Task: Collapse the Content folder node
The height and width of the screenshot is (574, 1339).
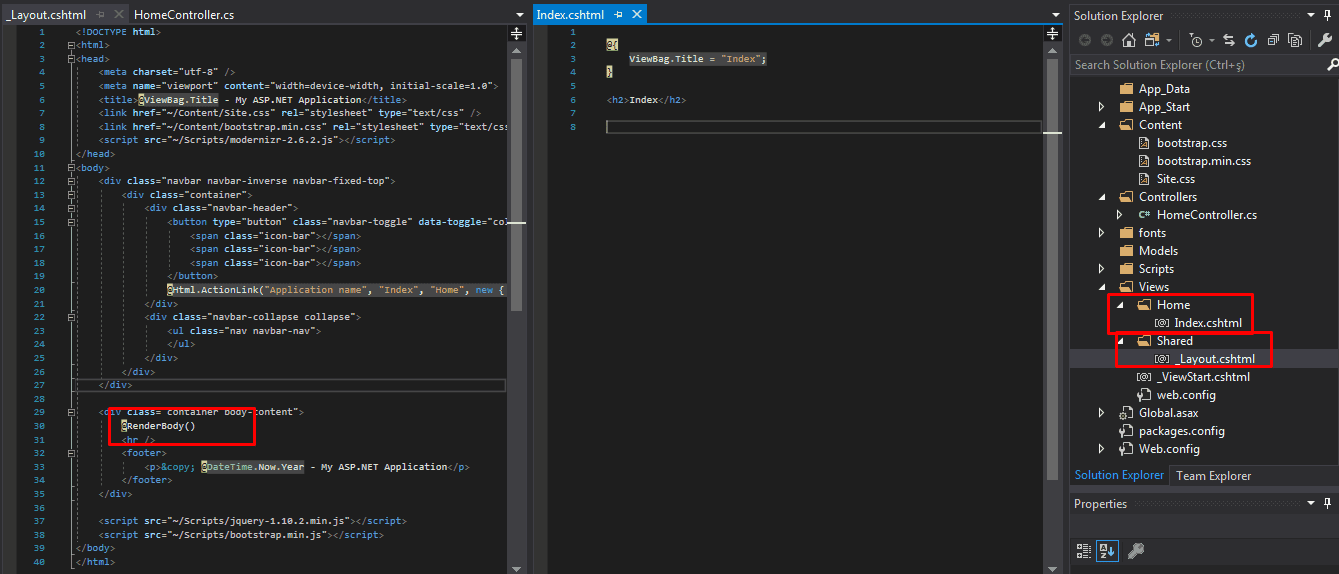Action: tap(1102, 125)
